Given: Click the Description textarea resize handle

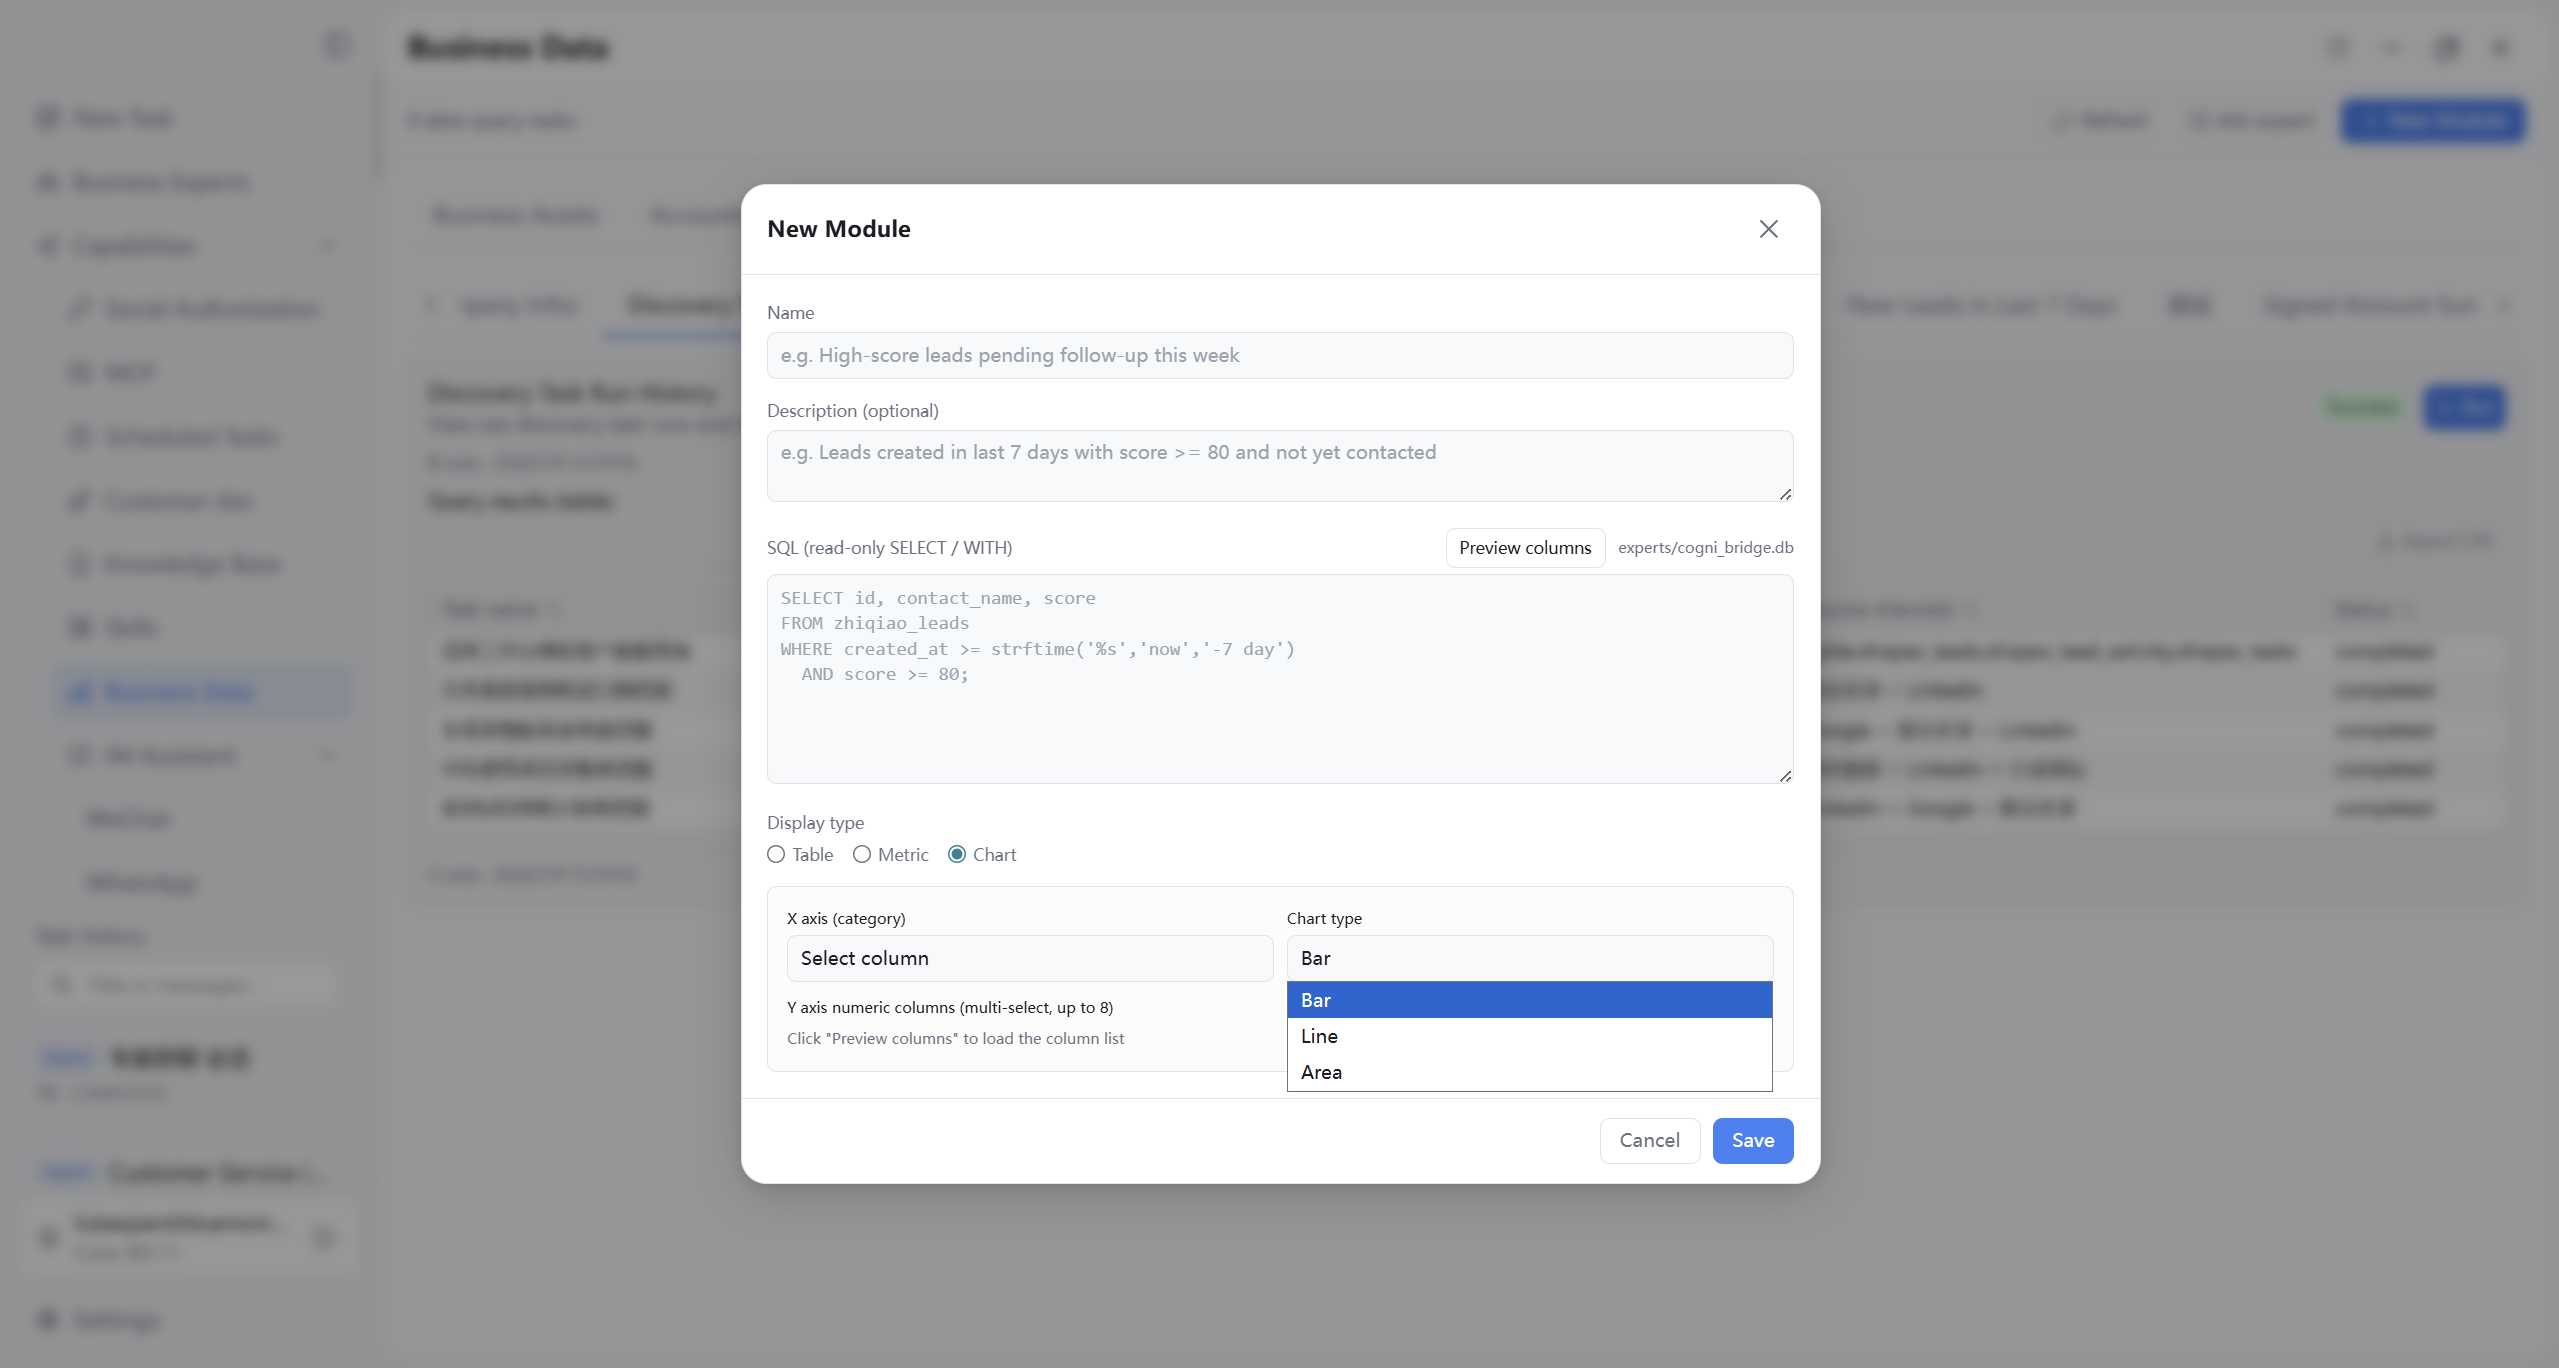Looking at the screenshot, I should pyautogui.click(x=1786, y=494).
